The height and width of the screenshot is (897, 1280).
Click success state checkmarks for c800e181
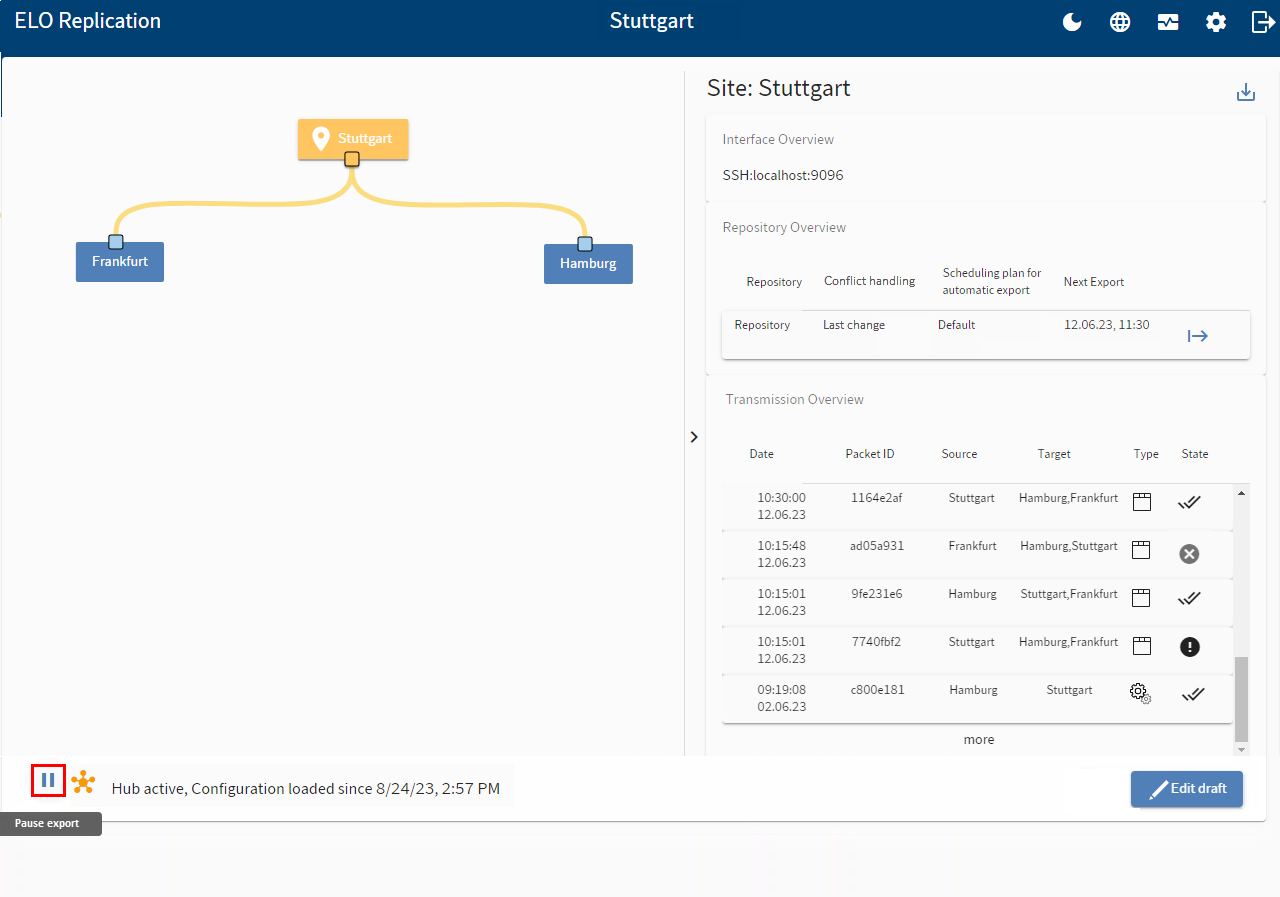pyautogui.click(x=1192, y=694)
